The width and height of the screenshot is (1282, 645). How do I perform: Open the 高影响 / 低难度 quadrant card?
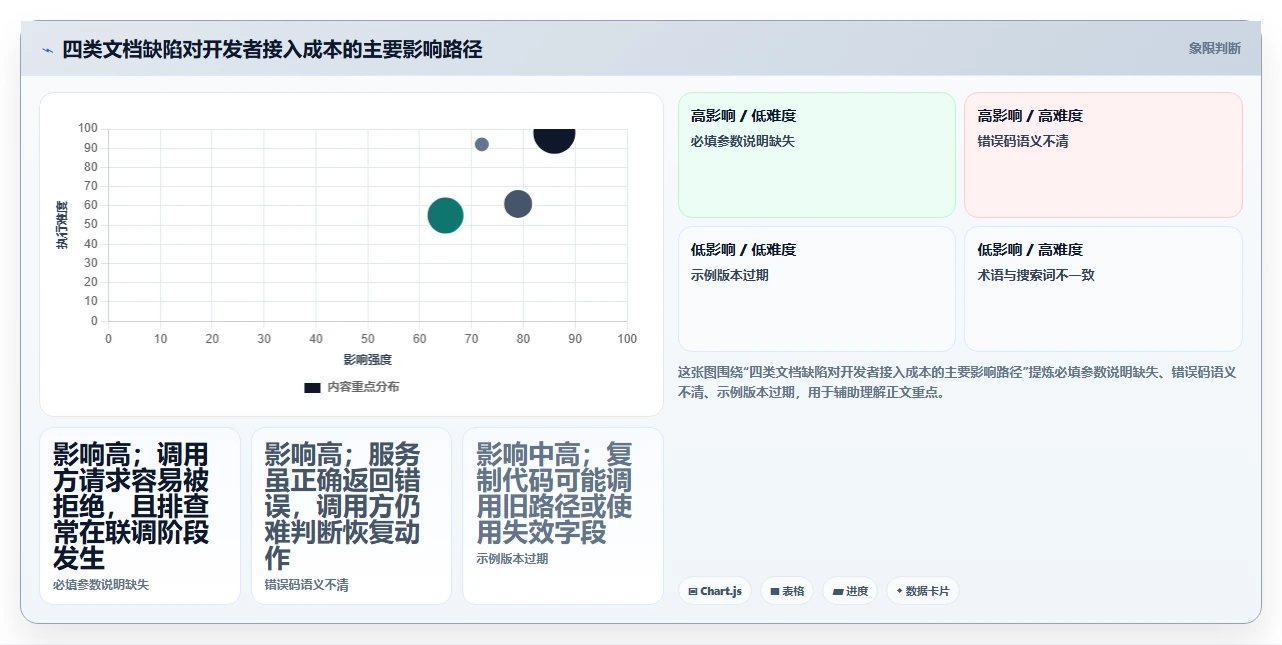coord(817,155)
